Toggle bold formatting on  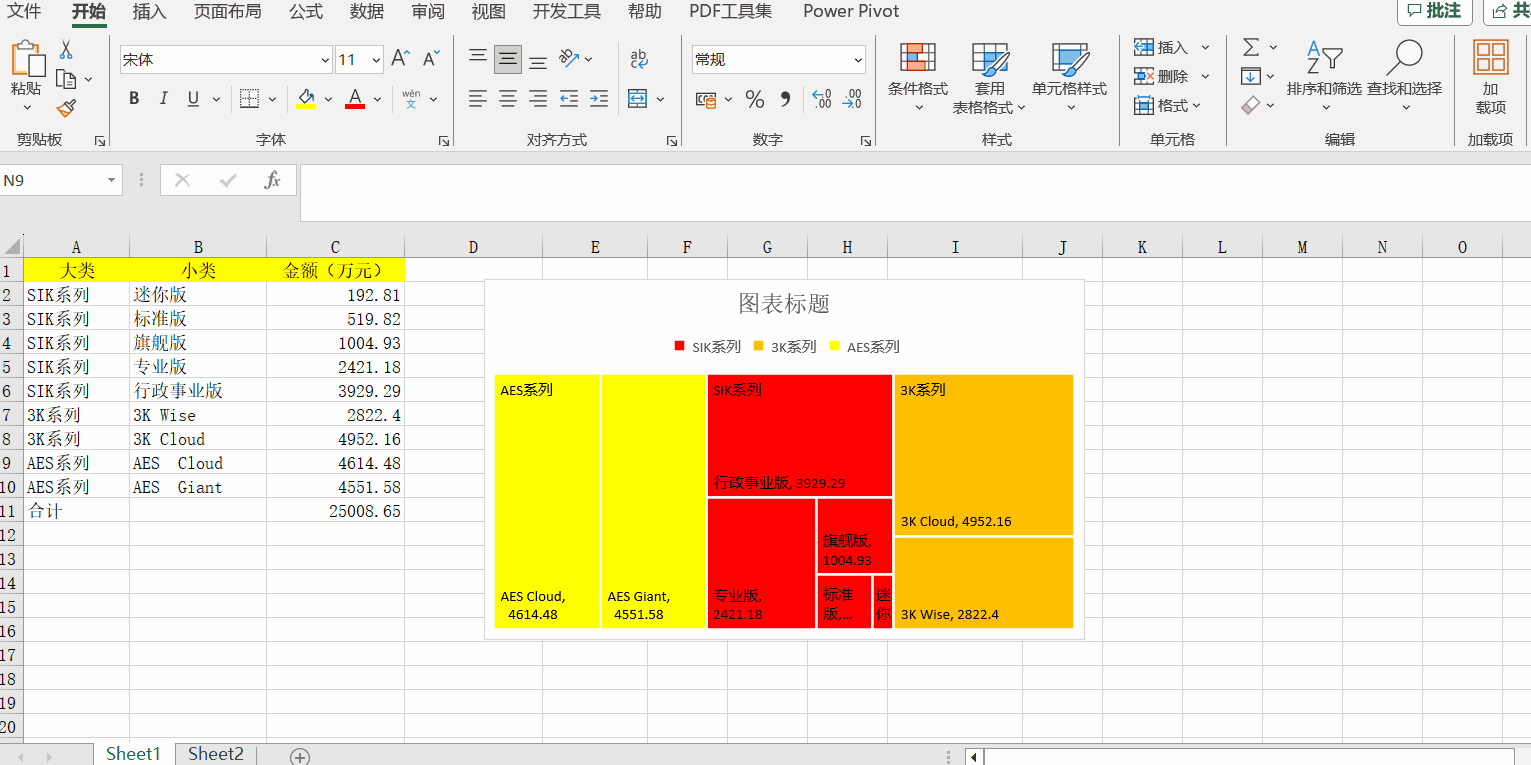[x=133, y=98]
